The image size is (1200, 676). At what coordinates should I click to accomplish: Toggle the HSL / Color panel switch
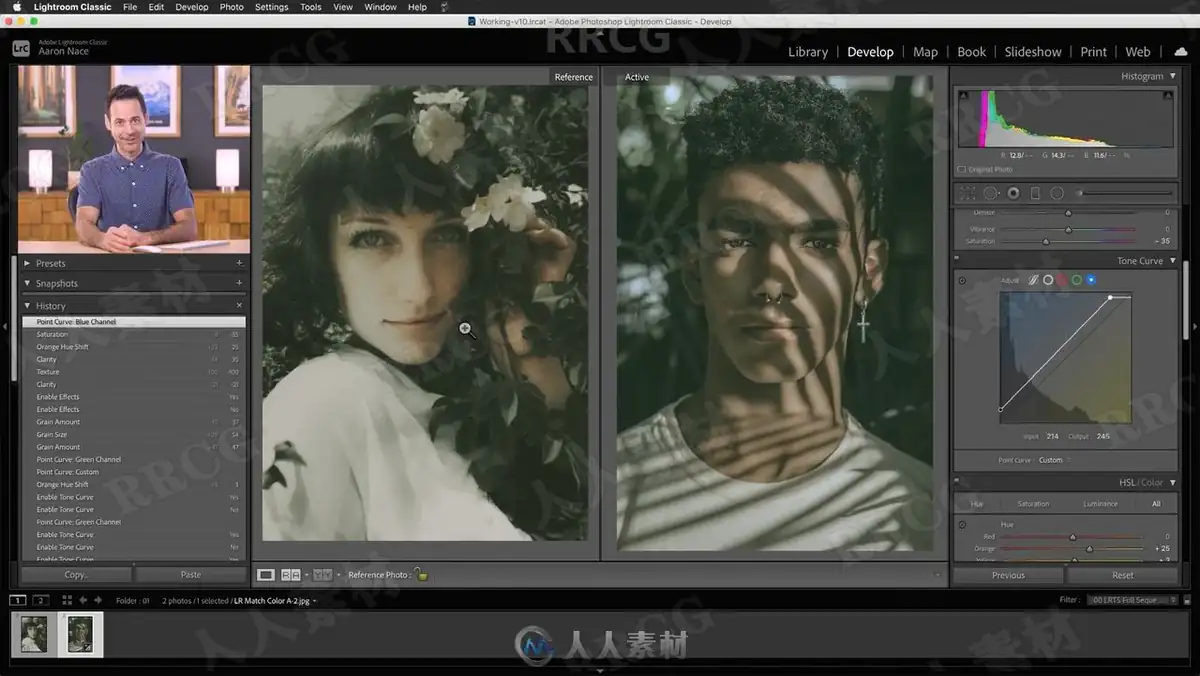click(956, 480)
